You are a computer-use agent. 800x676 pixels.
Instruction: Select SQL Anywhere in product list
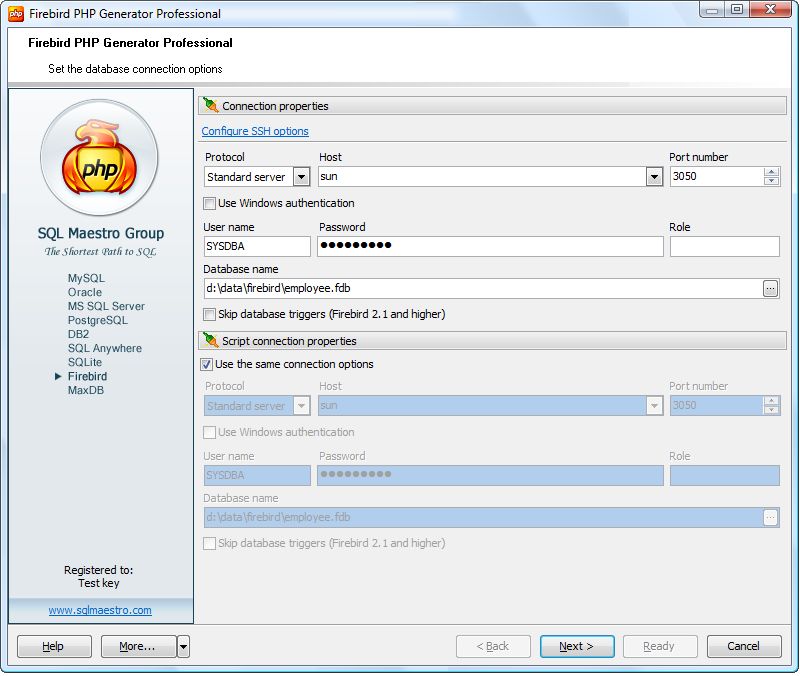pyautogui.click(x=105, y=348)
